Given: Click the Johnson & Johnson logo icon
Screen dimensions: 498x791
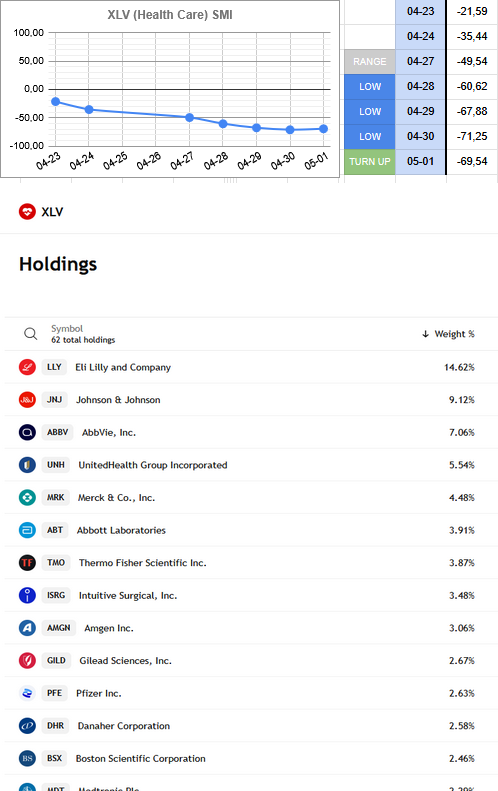Looking at the screenshot, I should point(27,400).
